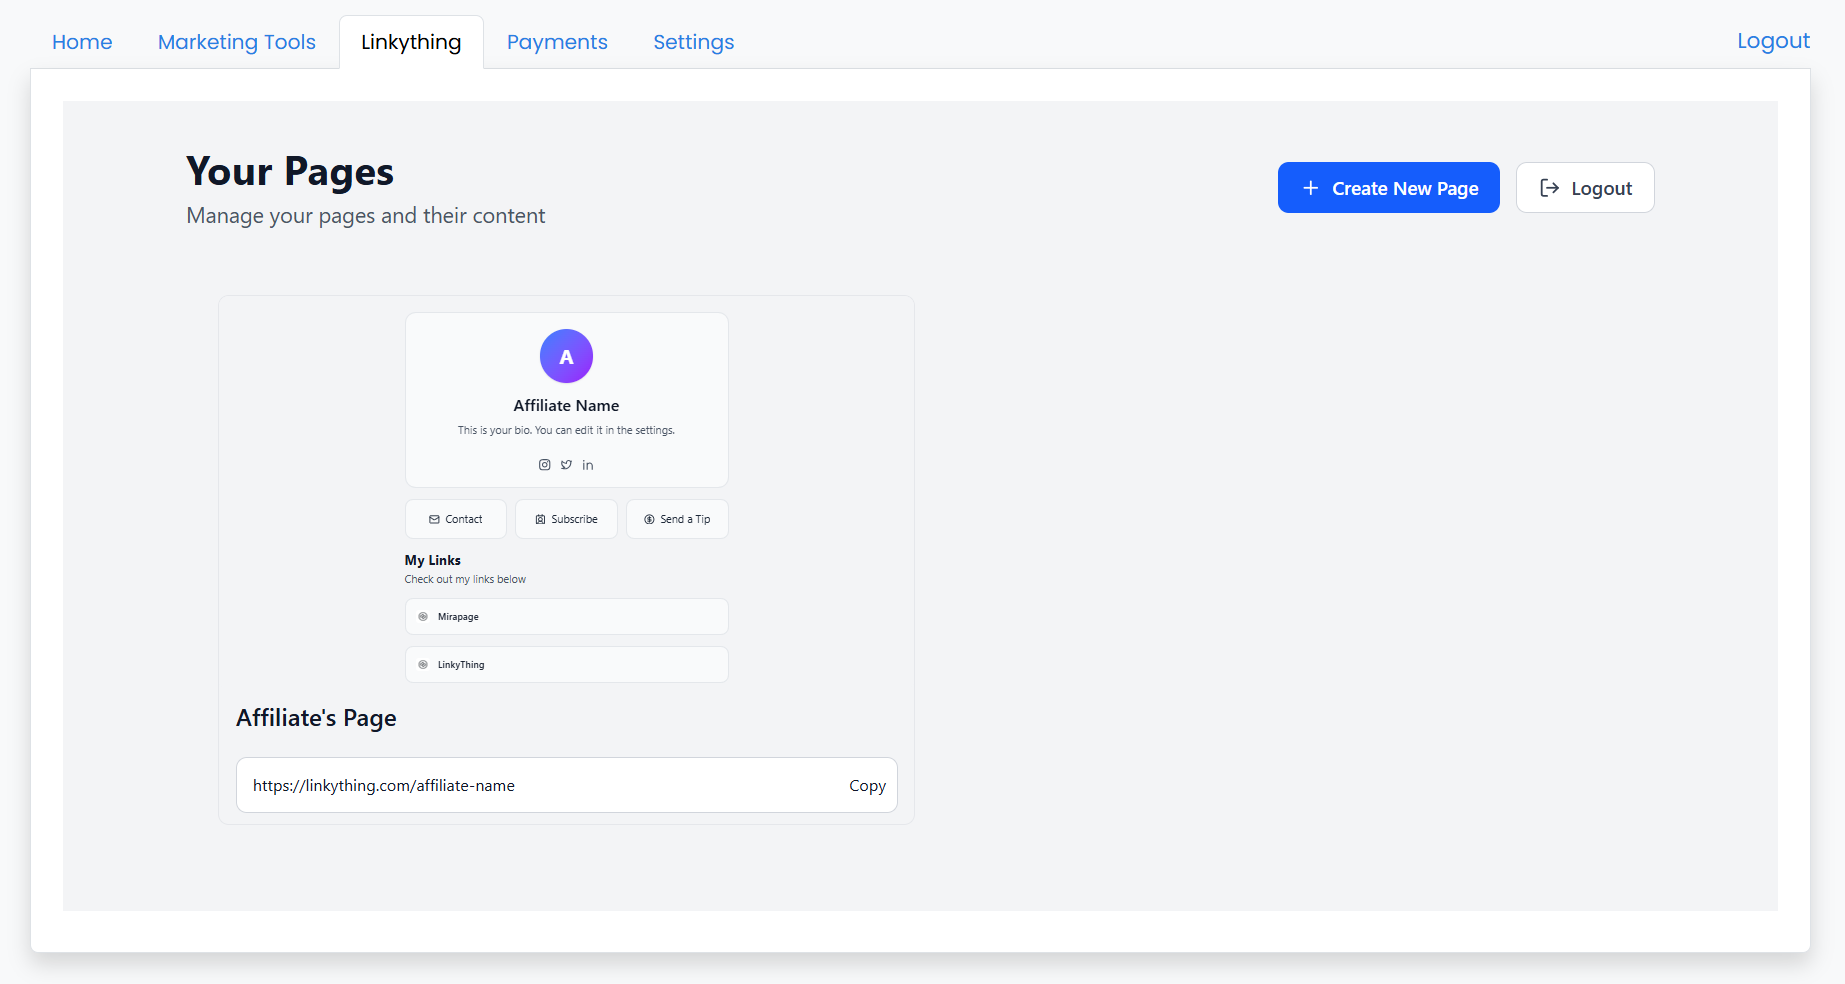
Task: Click the link icon beside Mirapage
Action: 423,617
